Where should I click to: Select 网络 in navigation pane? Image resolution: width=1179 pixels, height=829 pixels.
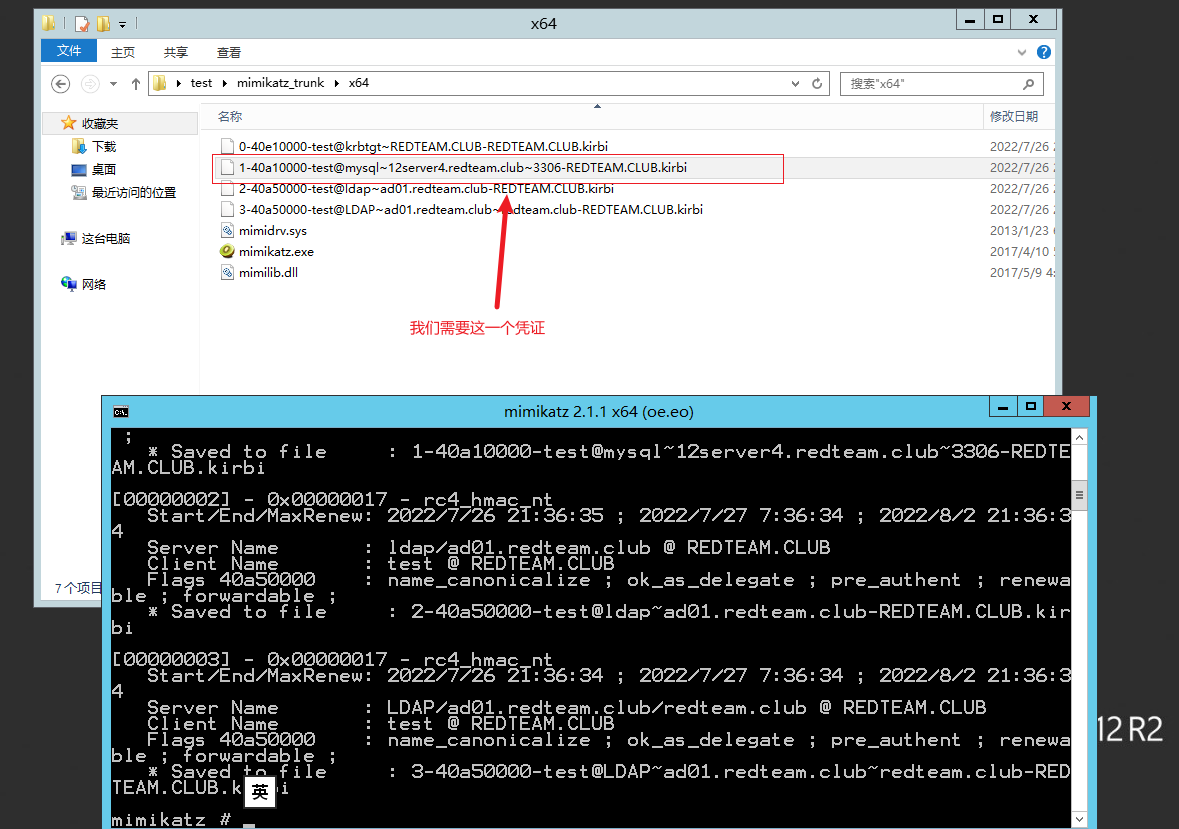click(94, 285)
